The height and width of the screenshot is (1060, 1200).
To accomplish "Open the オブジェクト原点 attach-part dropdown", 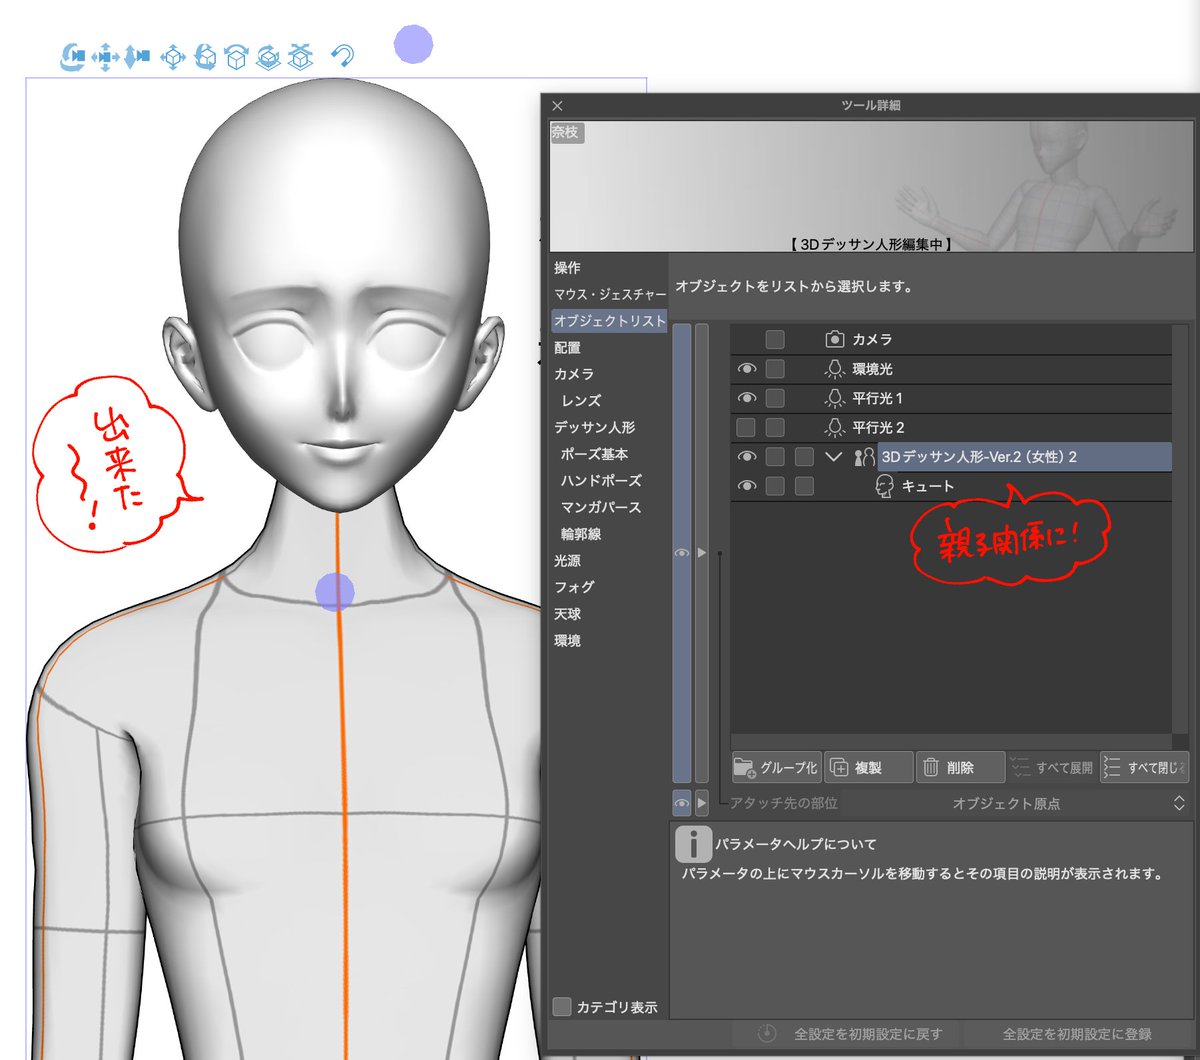I will point(1017,803).
